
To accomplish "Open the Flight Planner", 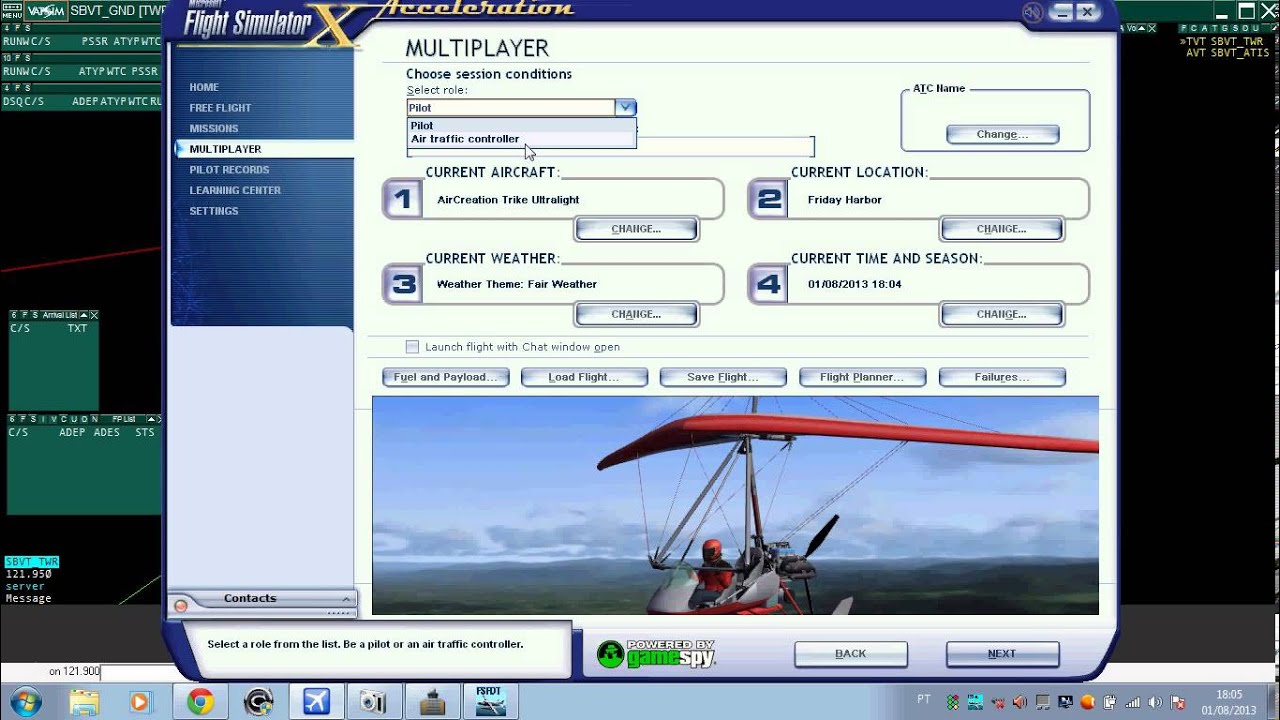I will 862,377.
